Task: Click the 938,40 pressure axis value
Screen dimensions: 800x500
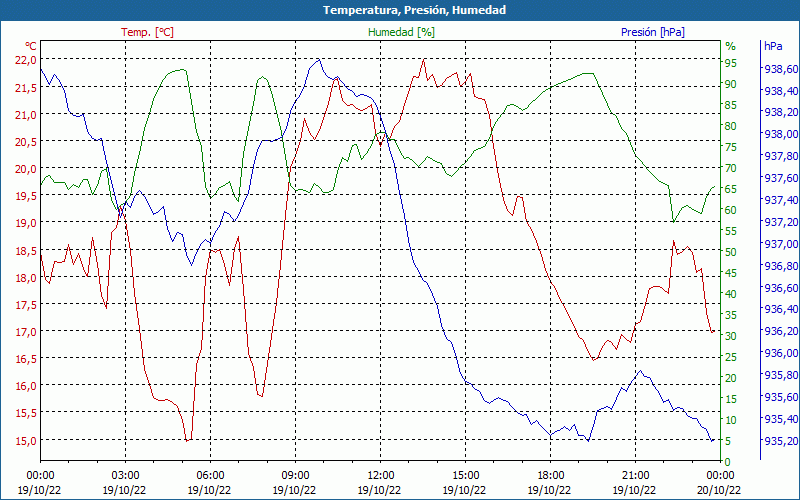Action: pyautogui.click(x=781, y=91)
